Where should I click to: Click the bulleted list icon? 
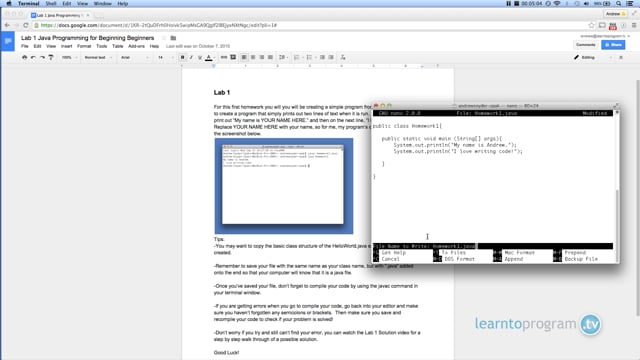coord(310,58)
